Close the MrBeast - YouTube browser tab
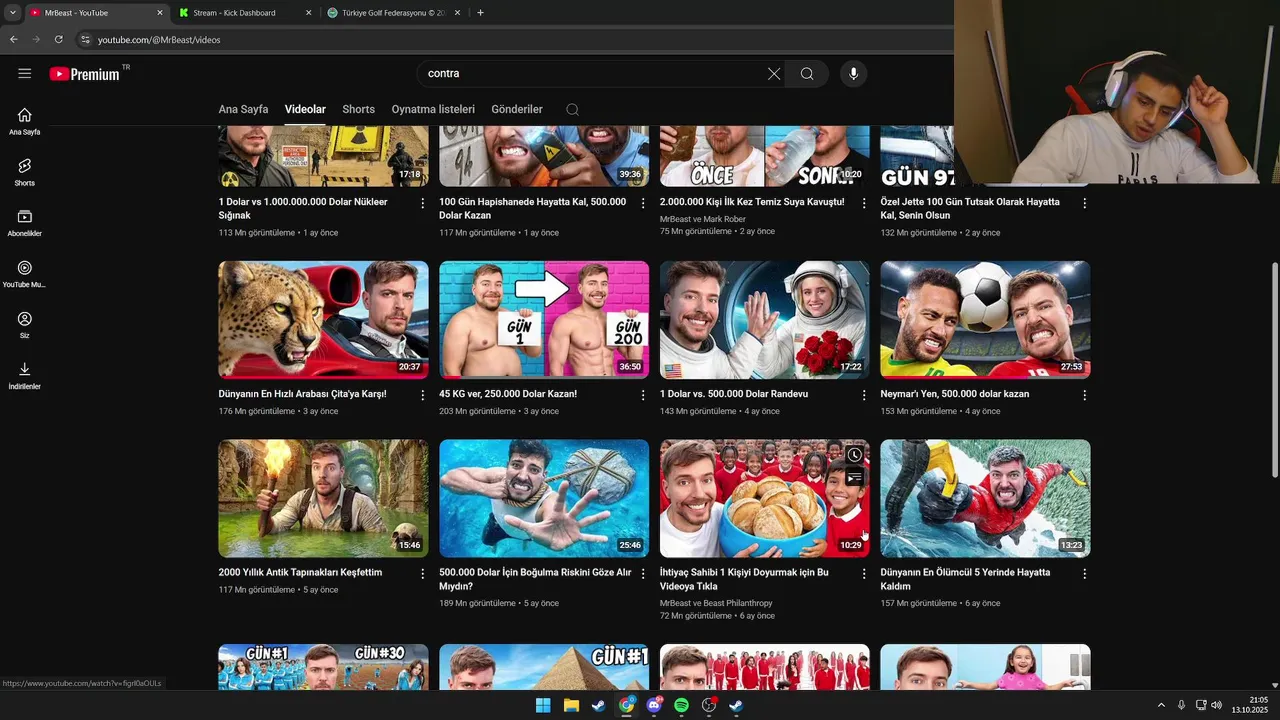 tap(159, 13)
